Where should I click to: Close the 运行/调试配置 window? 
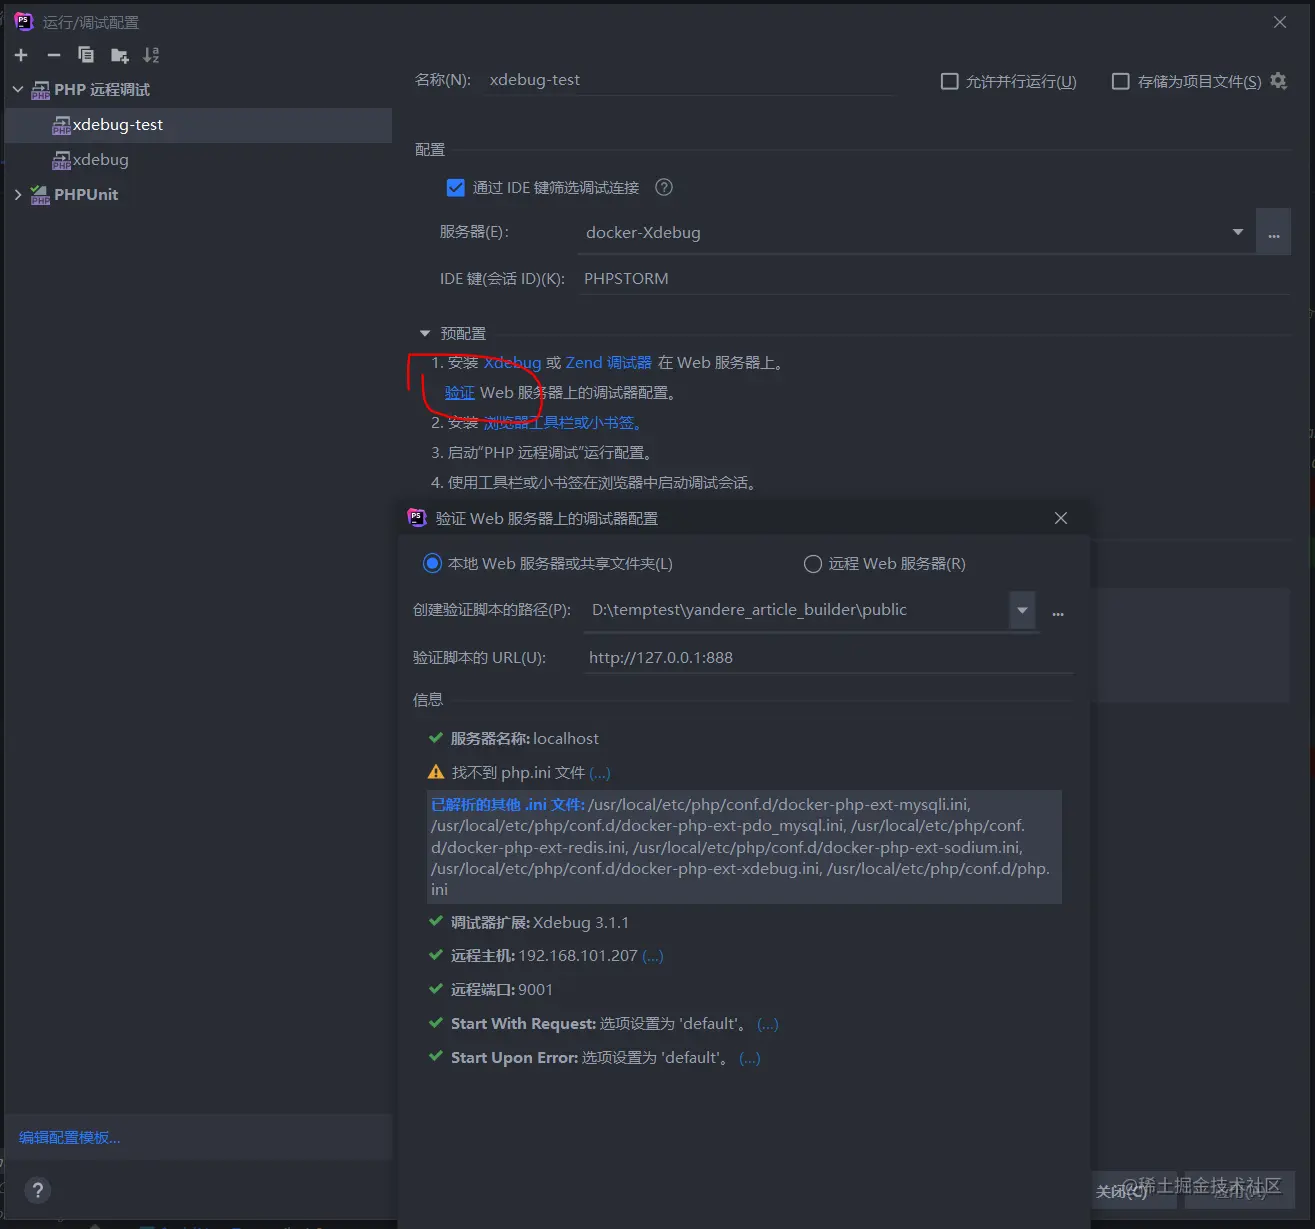1280,22
